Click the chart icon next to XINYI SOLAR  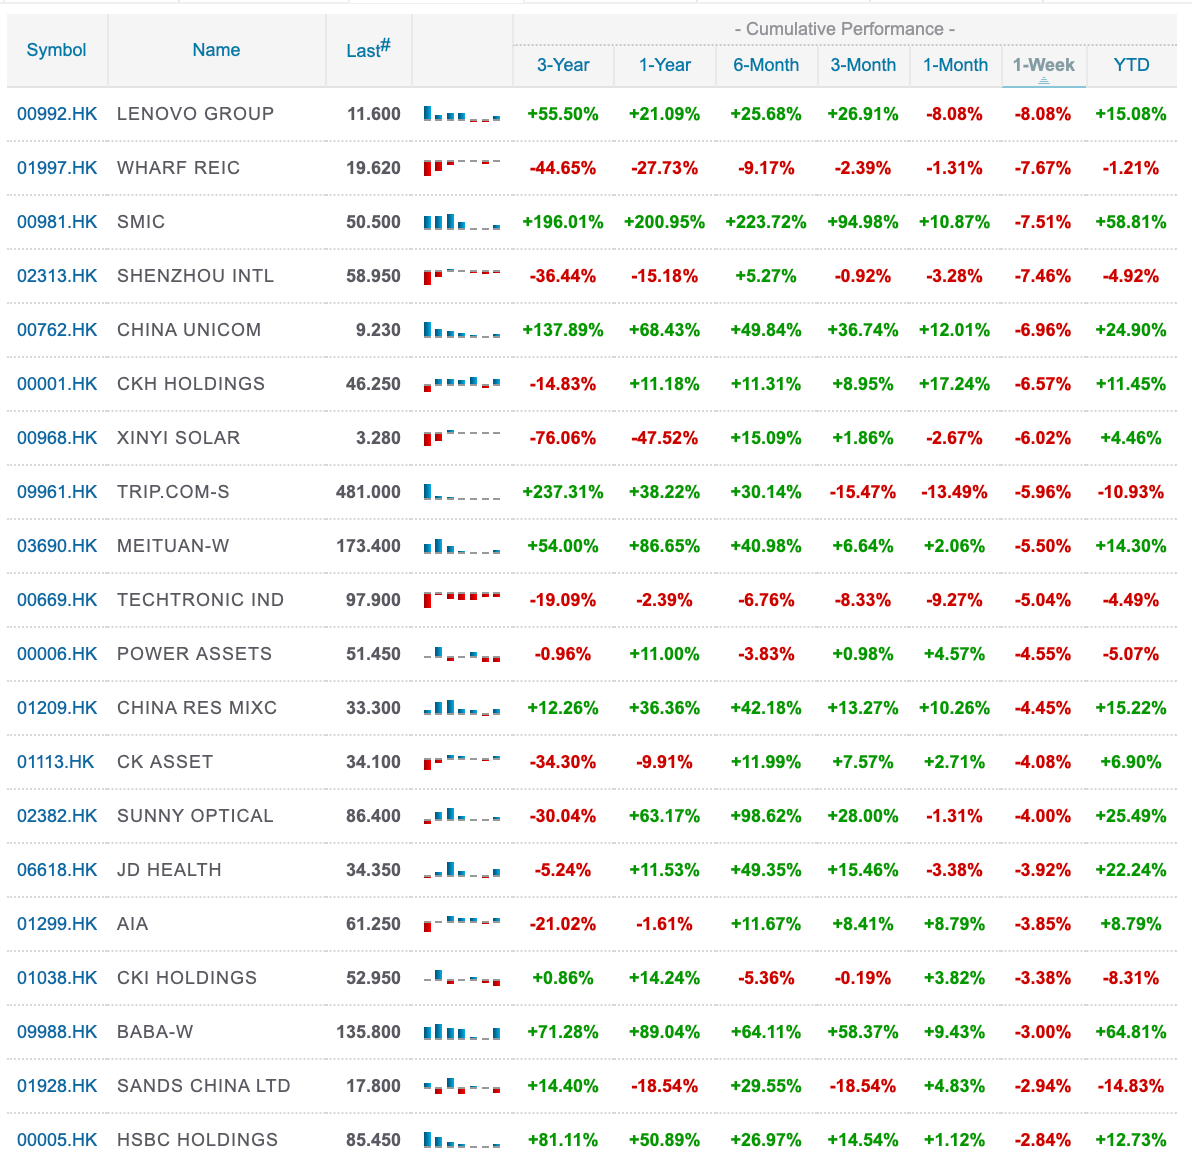[462, 437]
